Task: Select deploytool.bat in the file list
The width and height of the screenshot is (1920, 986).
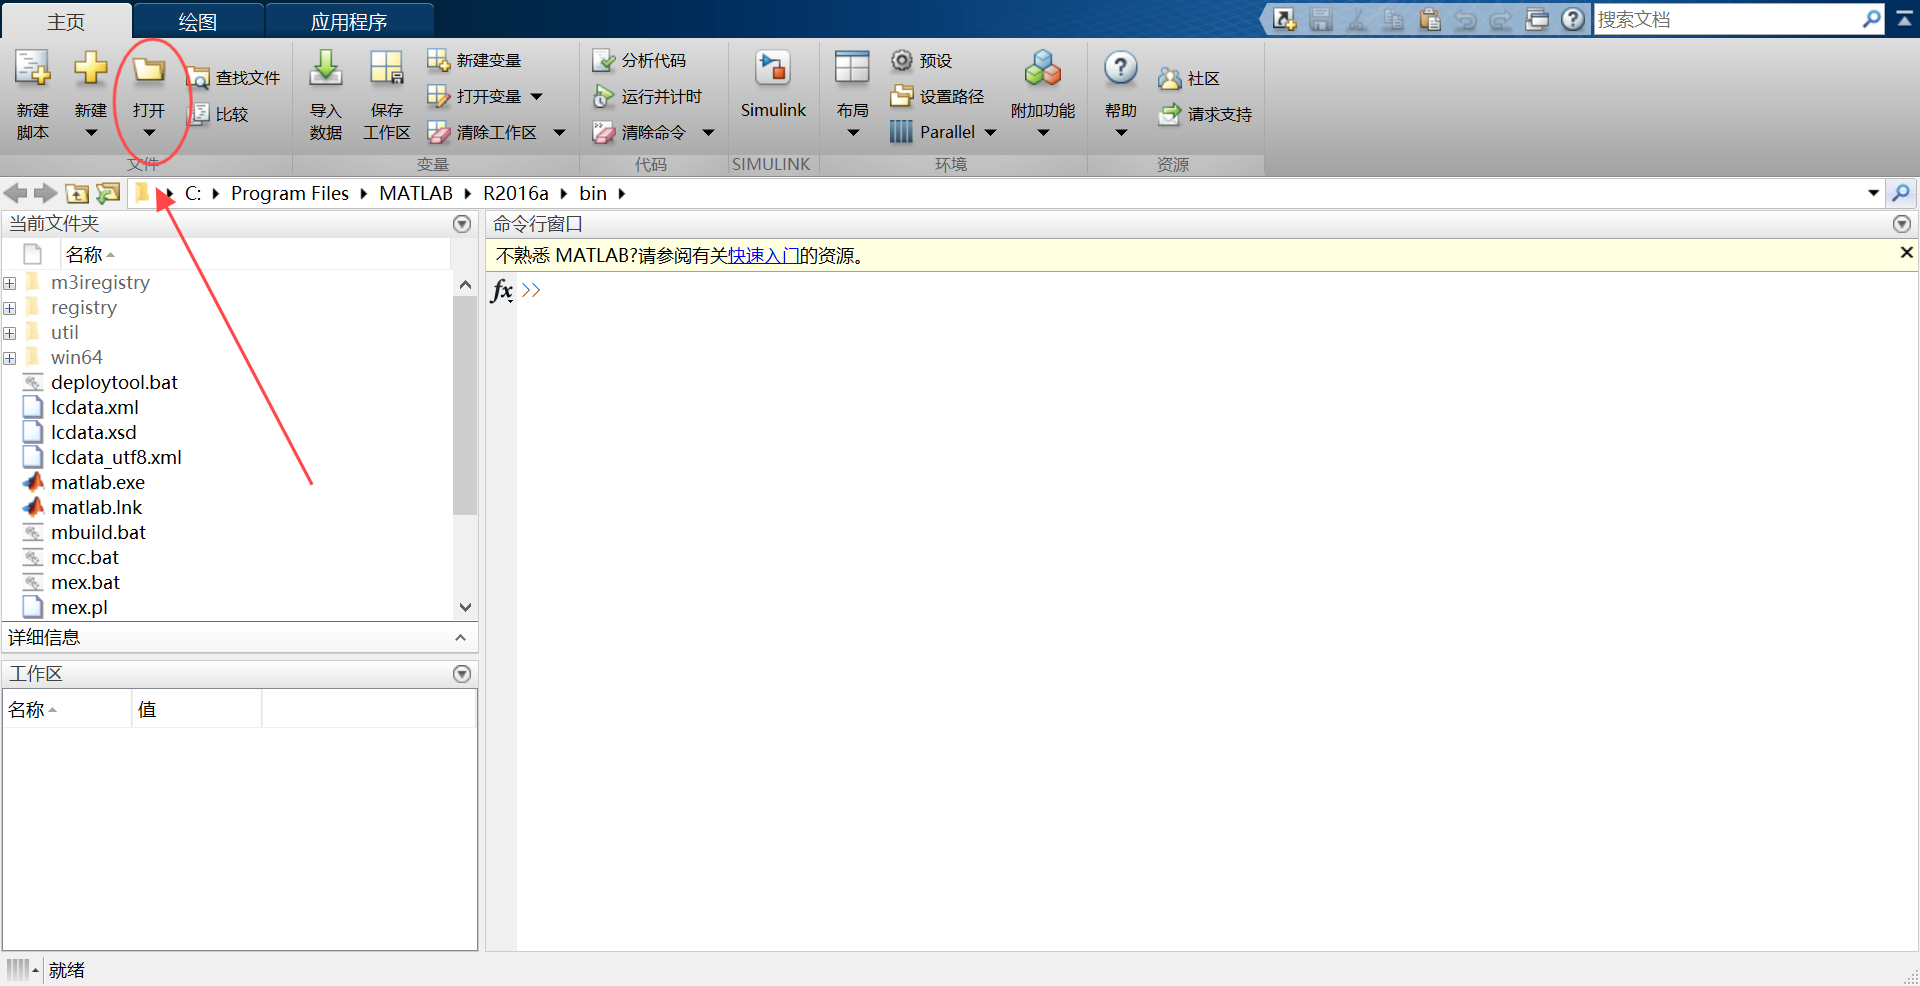Action: (x=114, y=383)
